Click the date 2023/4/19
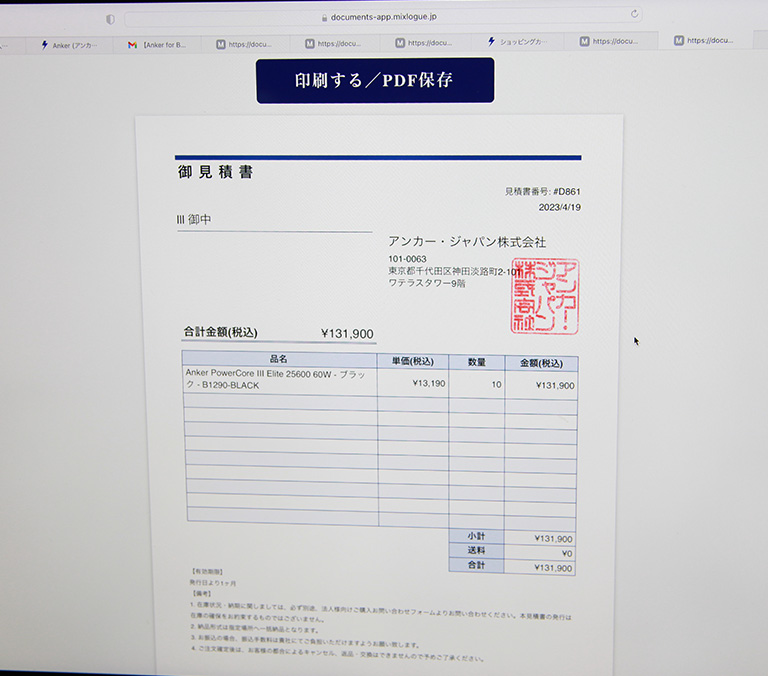768x676 pixels. [x=560, y=207]
